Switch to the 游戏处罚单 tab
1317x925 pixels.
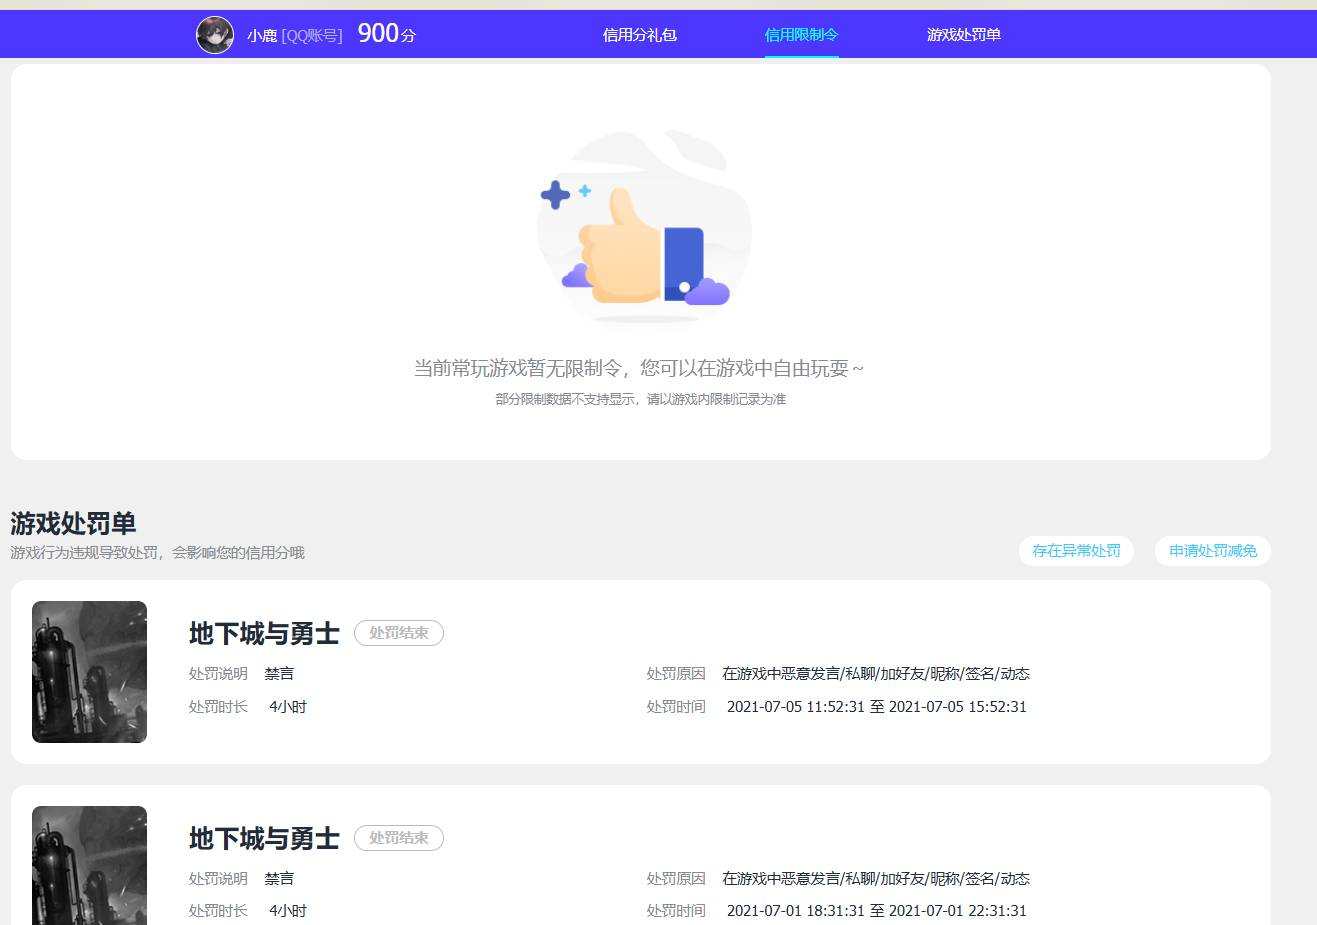pos(964,35)
